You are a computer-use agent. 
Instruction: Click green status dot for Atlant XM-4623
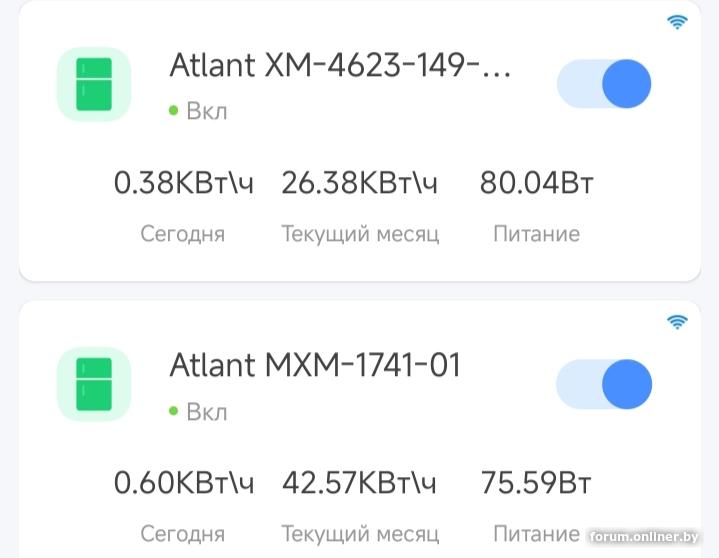point(174,111)
